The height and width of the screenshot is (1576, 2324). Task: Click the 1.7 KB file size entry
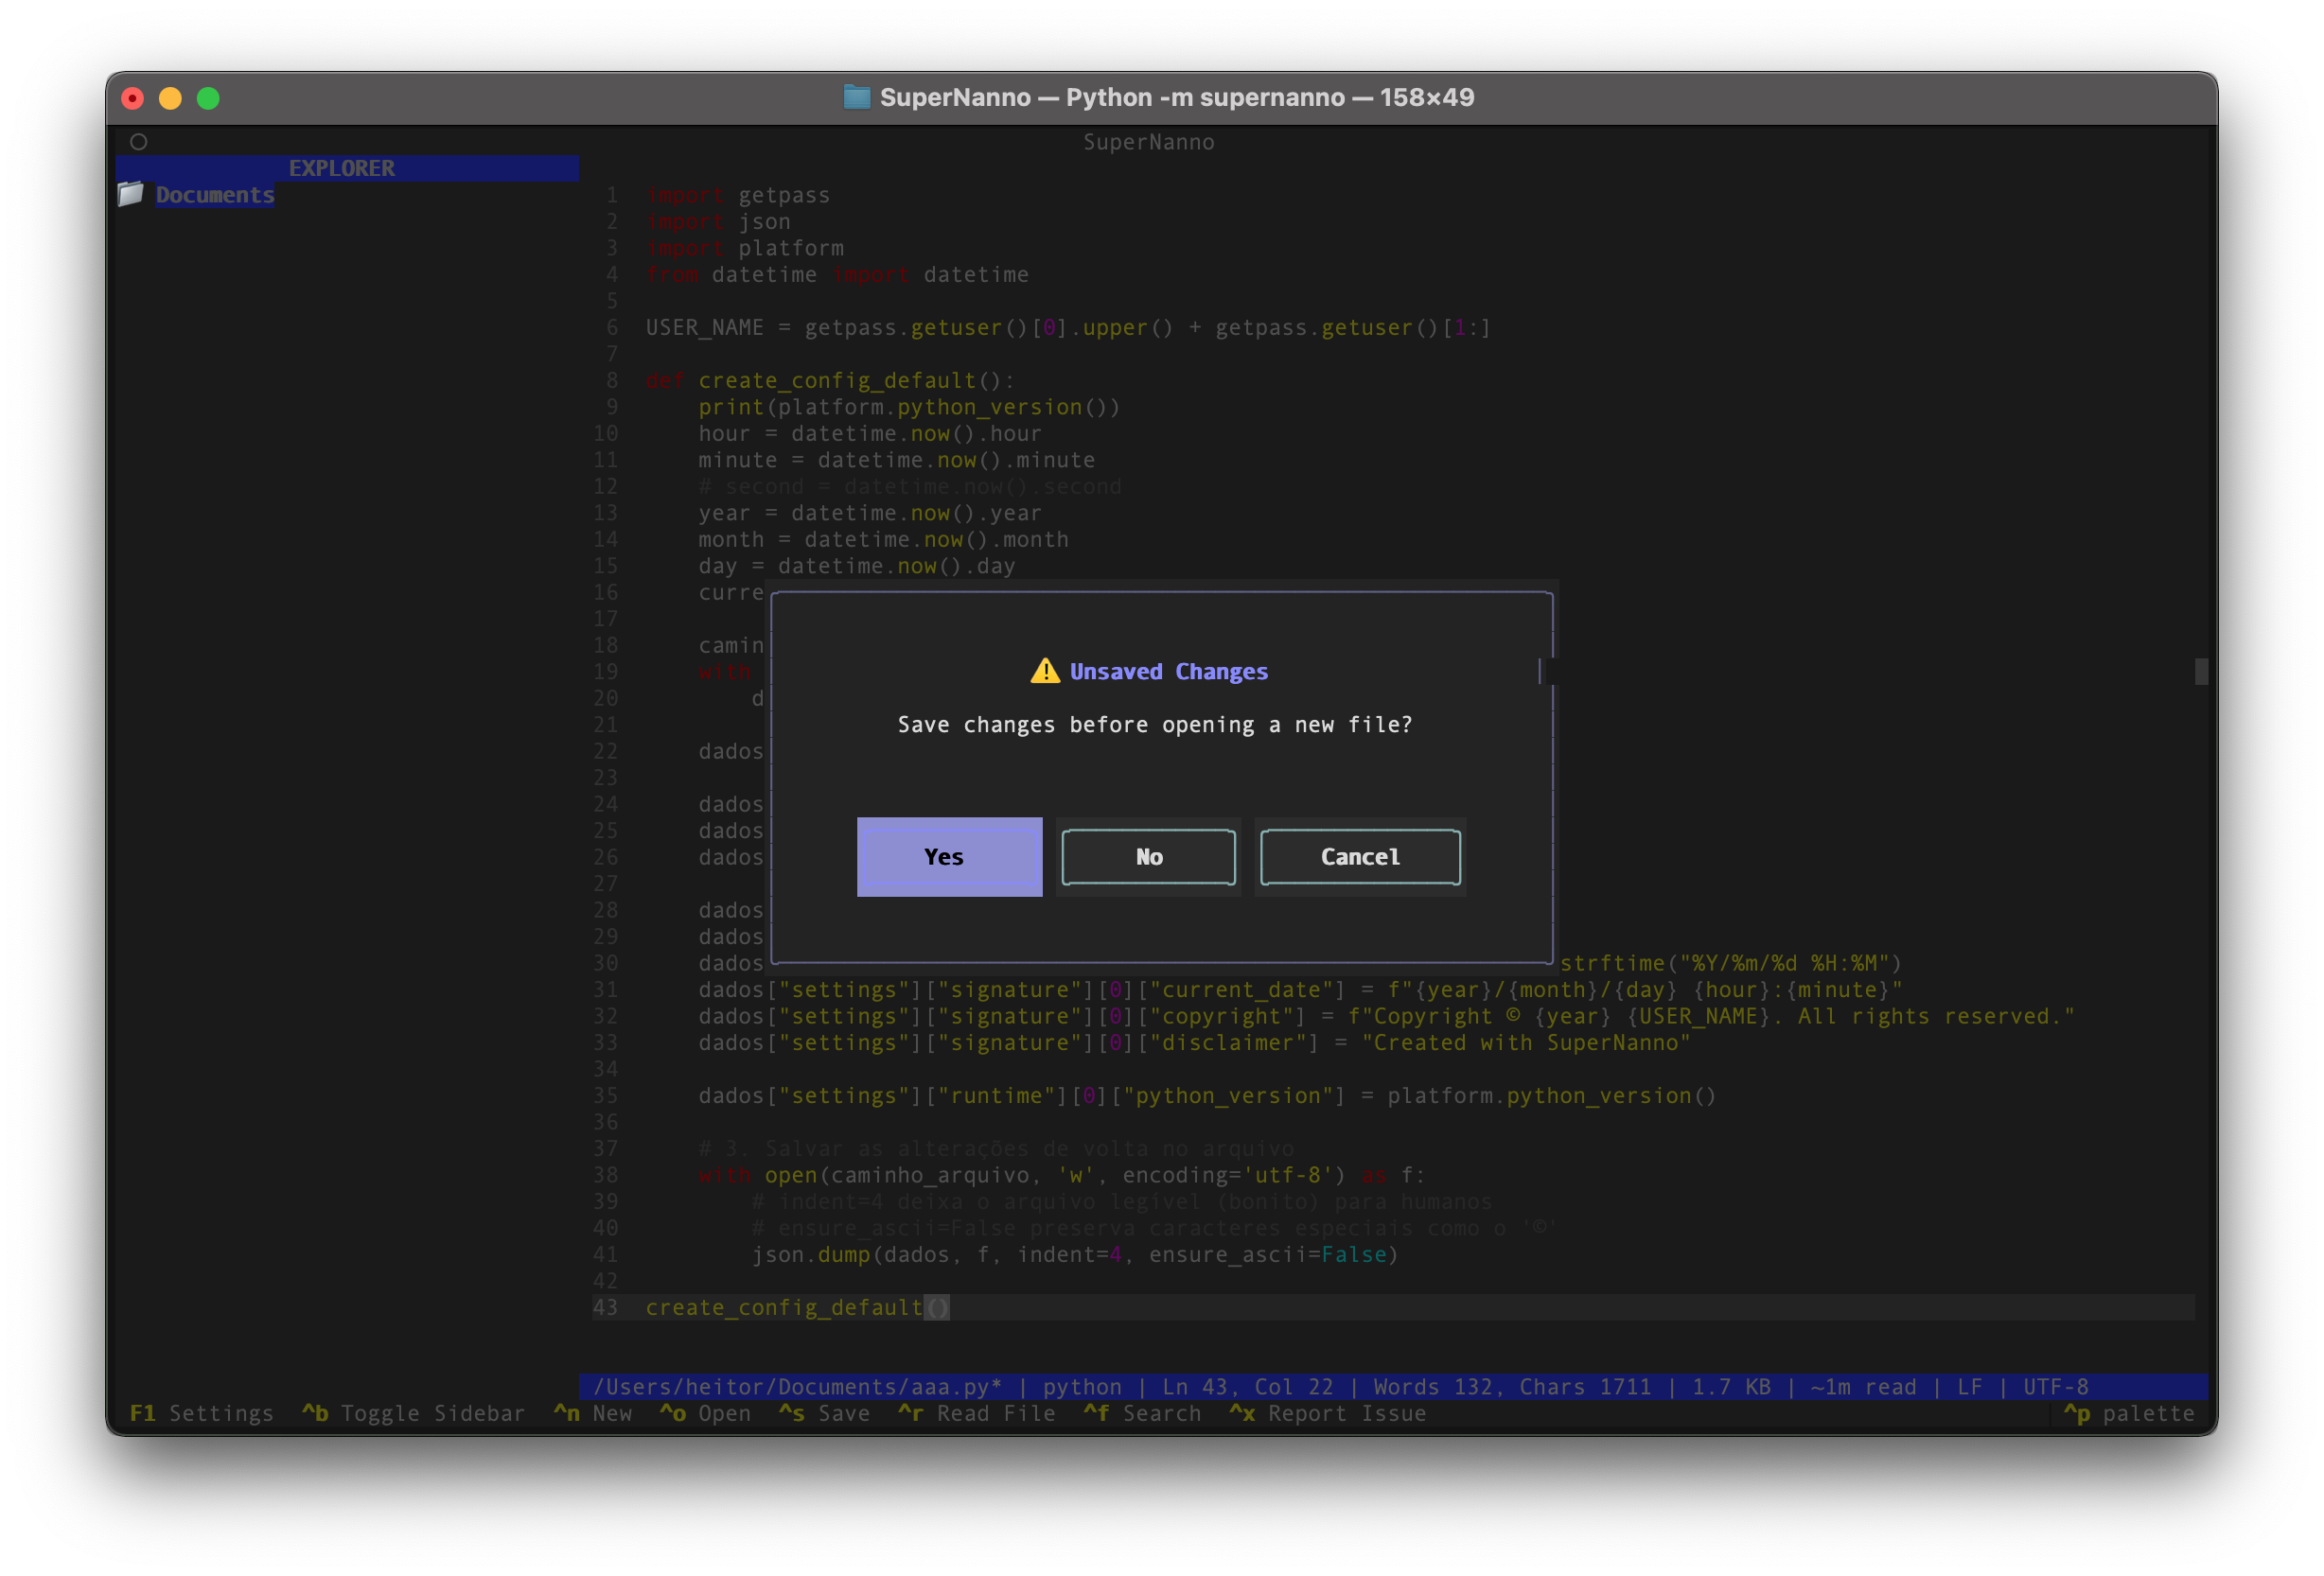click(1731, 1387)
